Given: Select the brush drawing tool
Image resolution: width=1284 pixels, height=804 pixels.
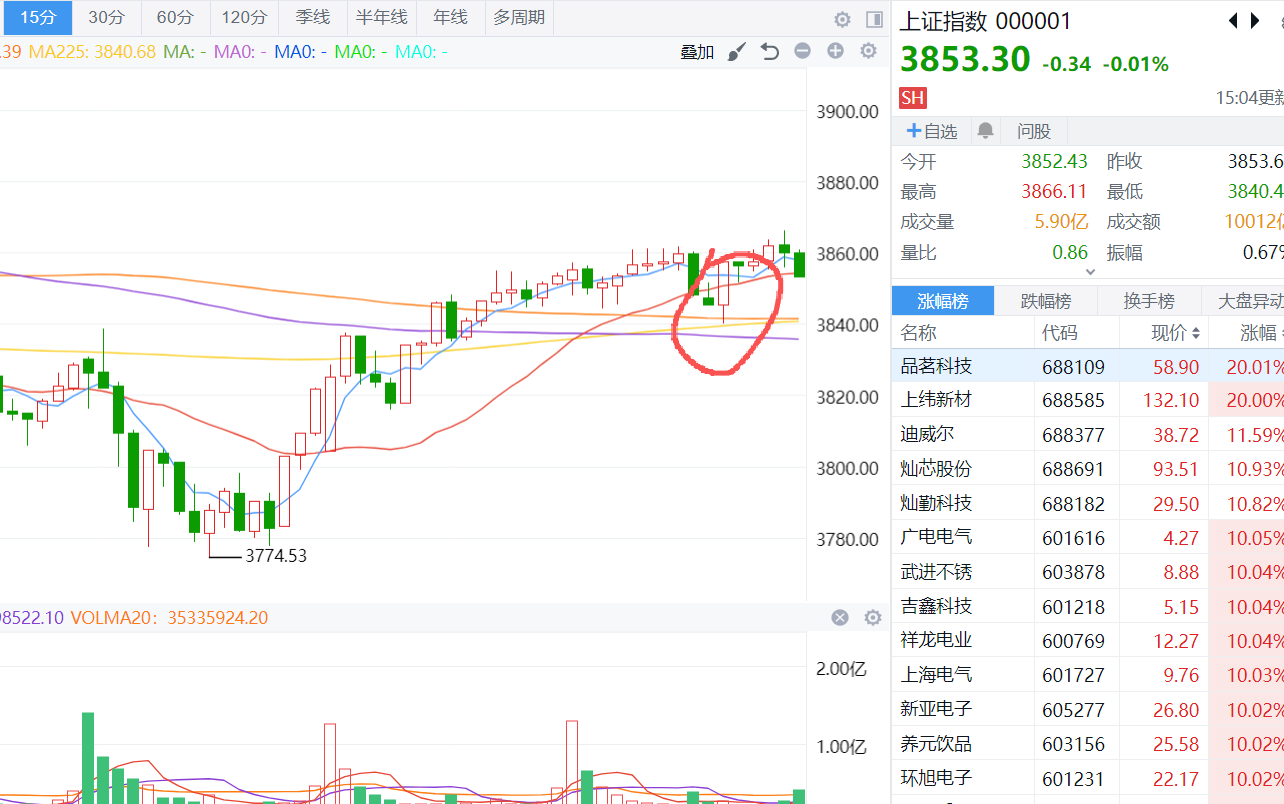Looking at the screenshot, I should [736, 52].
